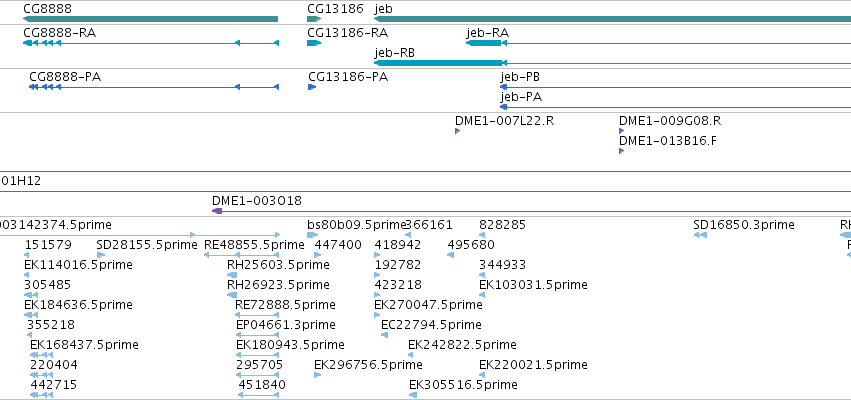Image resolution: width=851 pixels, height=400 pixels.
Task: Select the CG8888-PA protein feature
Action: [154, 87]
